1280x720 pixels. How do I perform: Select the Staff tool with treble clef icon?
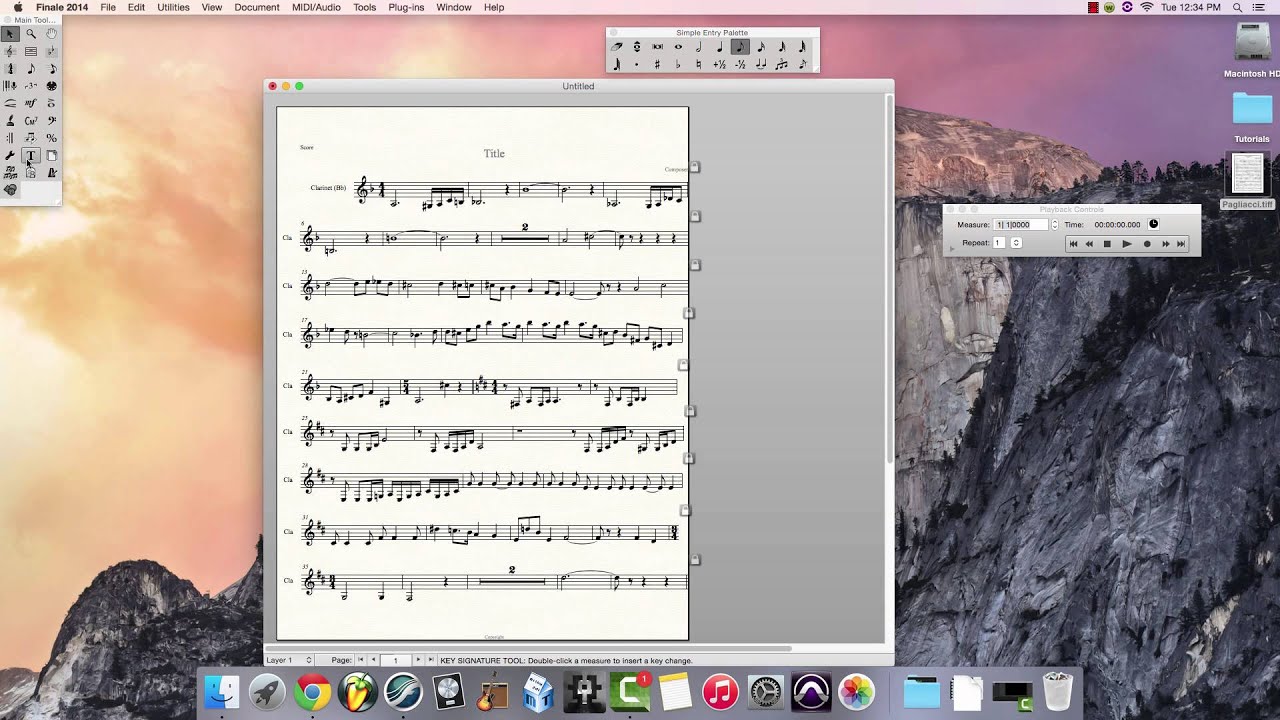click(10, 51)
